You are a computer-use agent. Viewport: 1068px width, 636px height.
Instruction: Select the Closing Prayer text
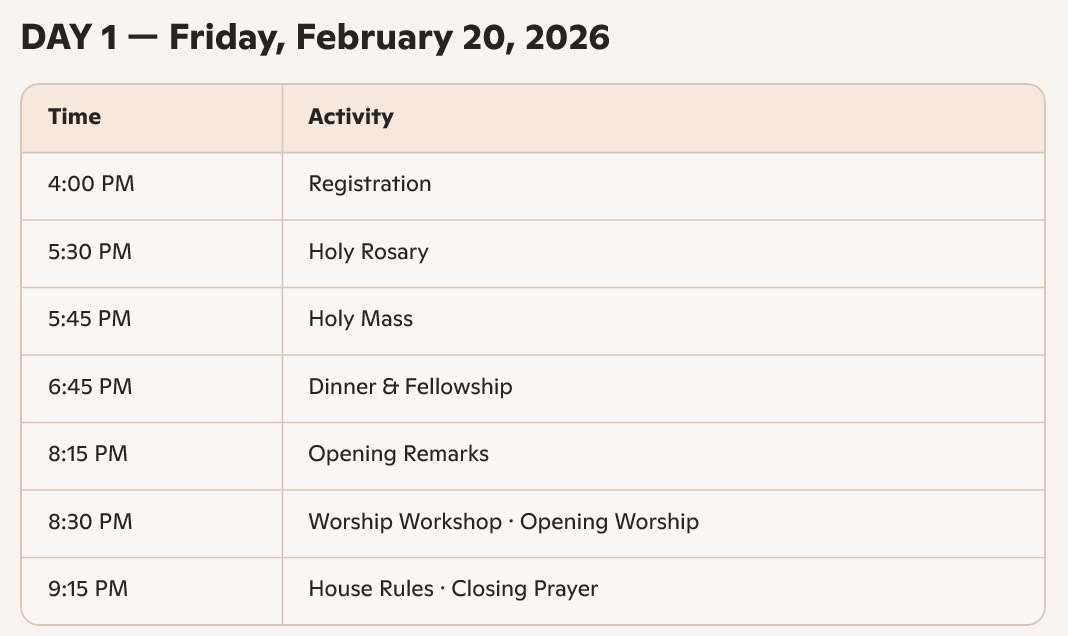pos(524,589)
